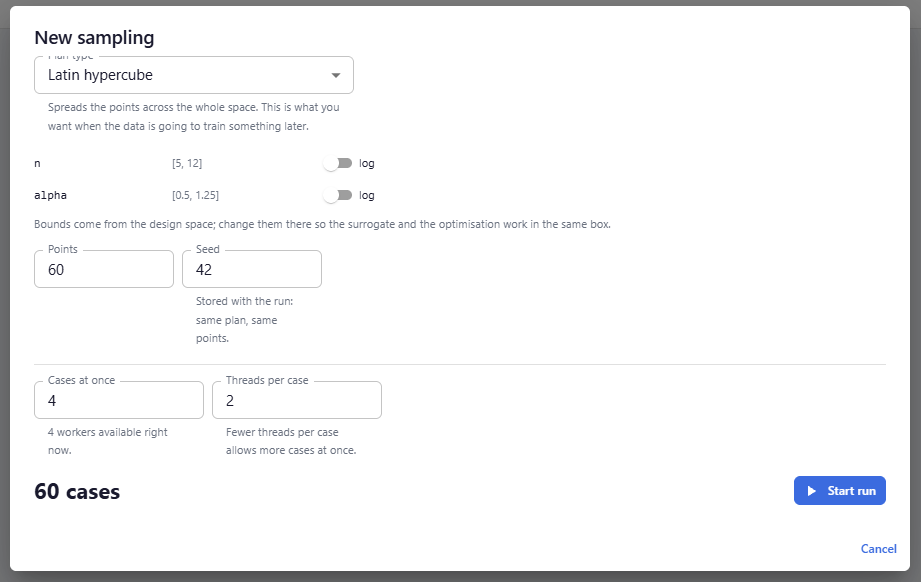Open the plan type dropdown arrow
Image resolution: width=921 pixels, height=582 pixels.
pos(335,75)
